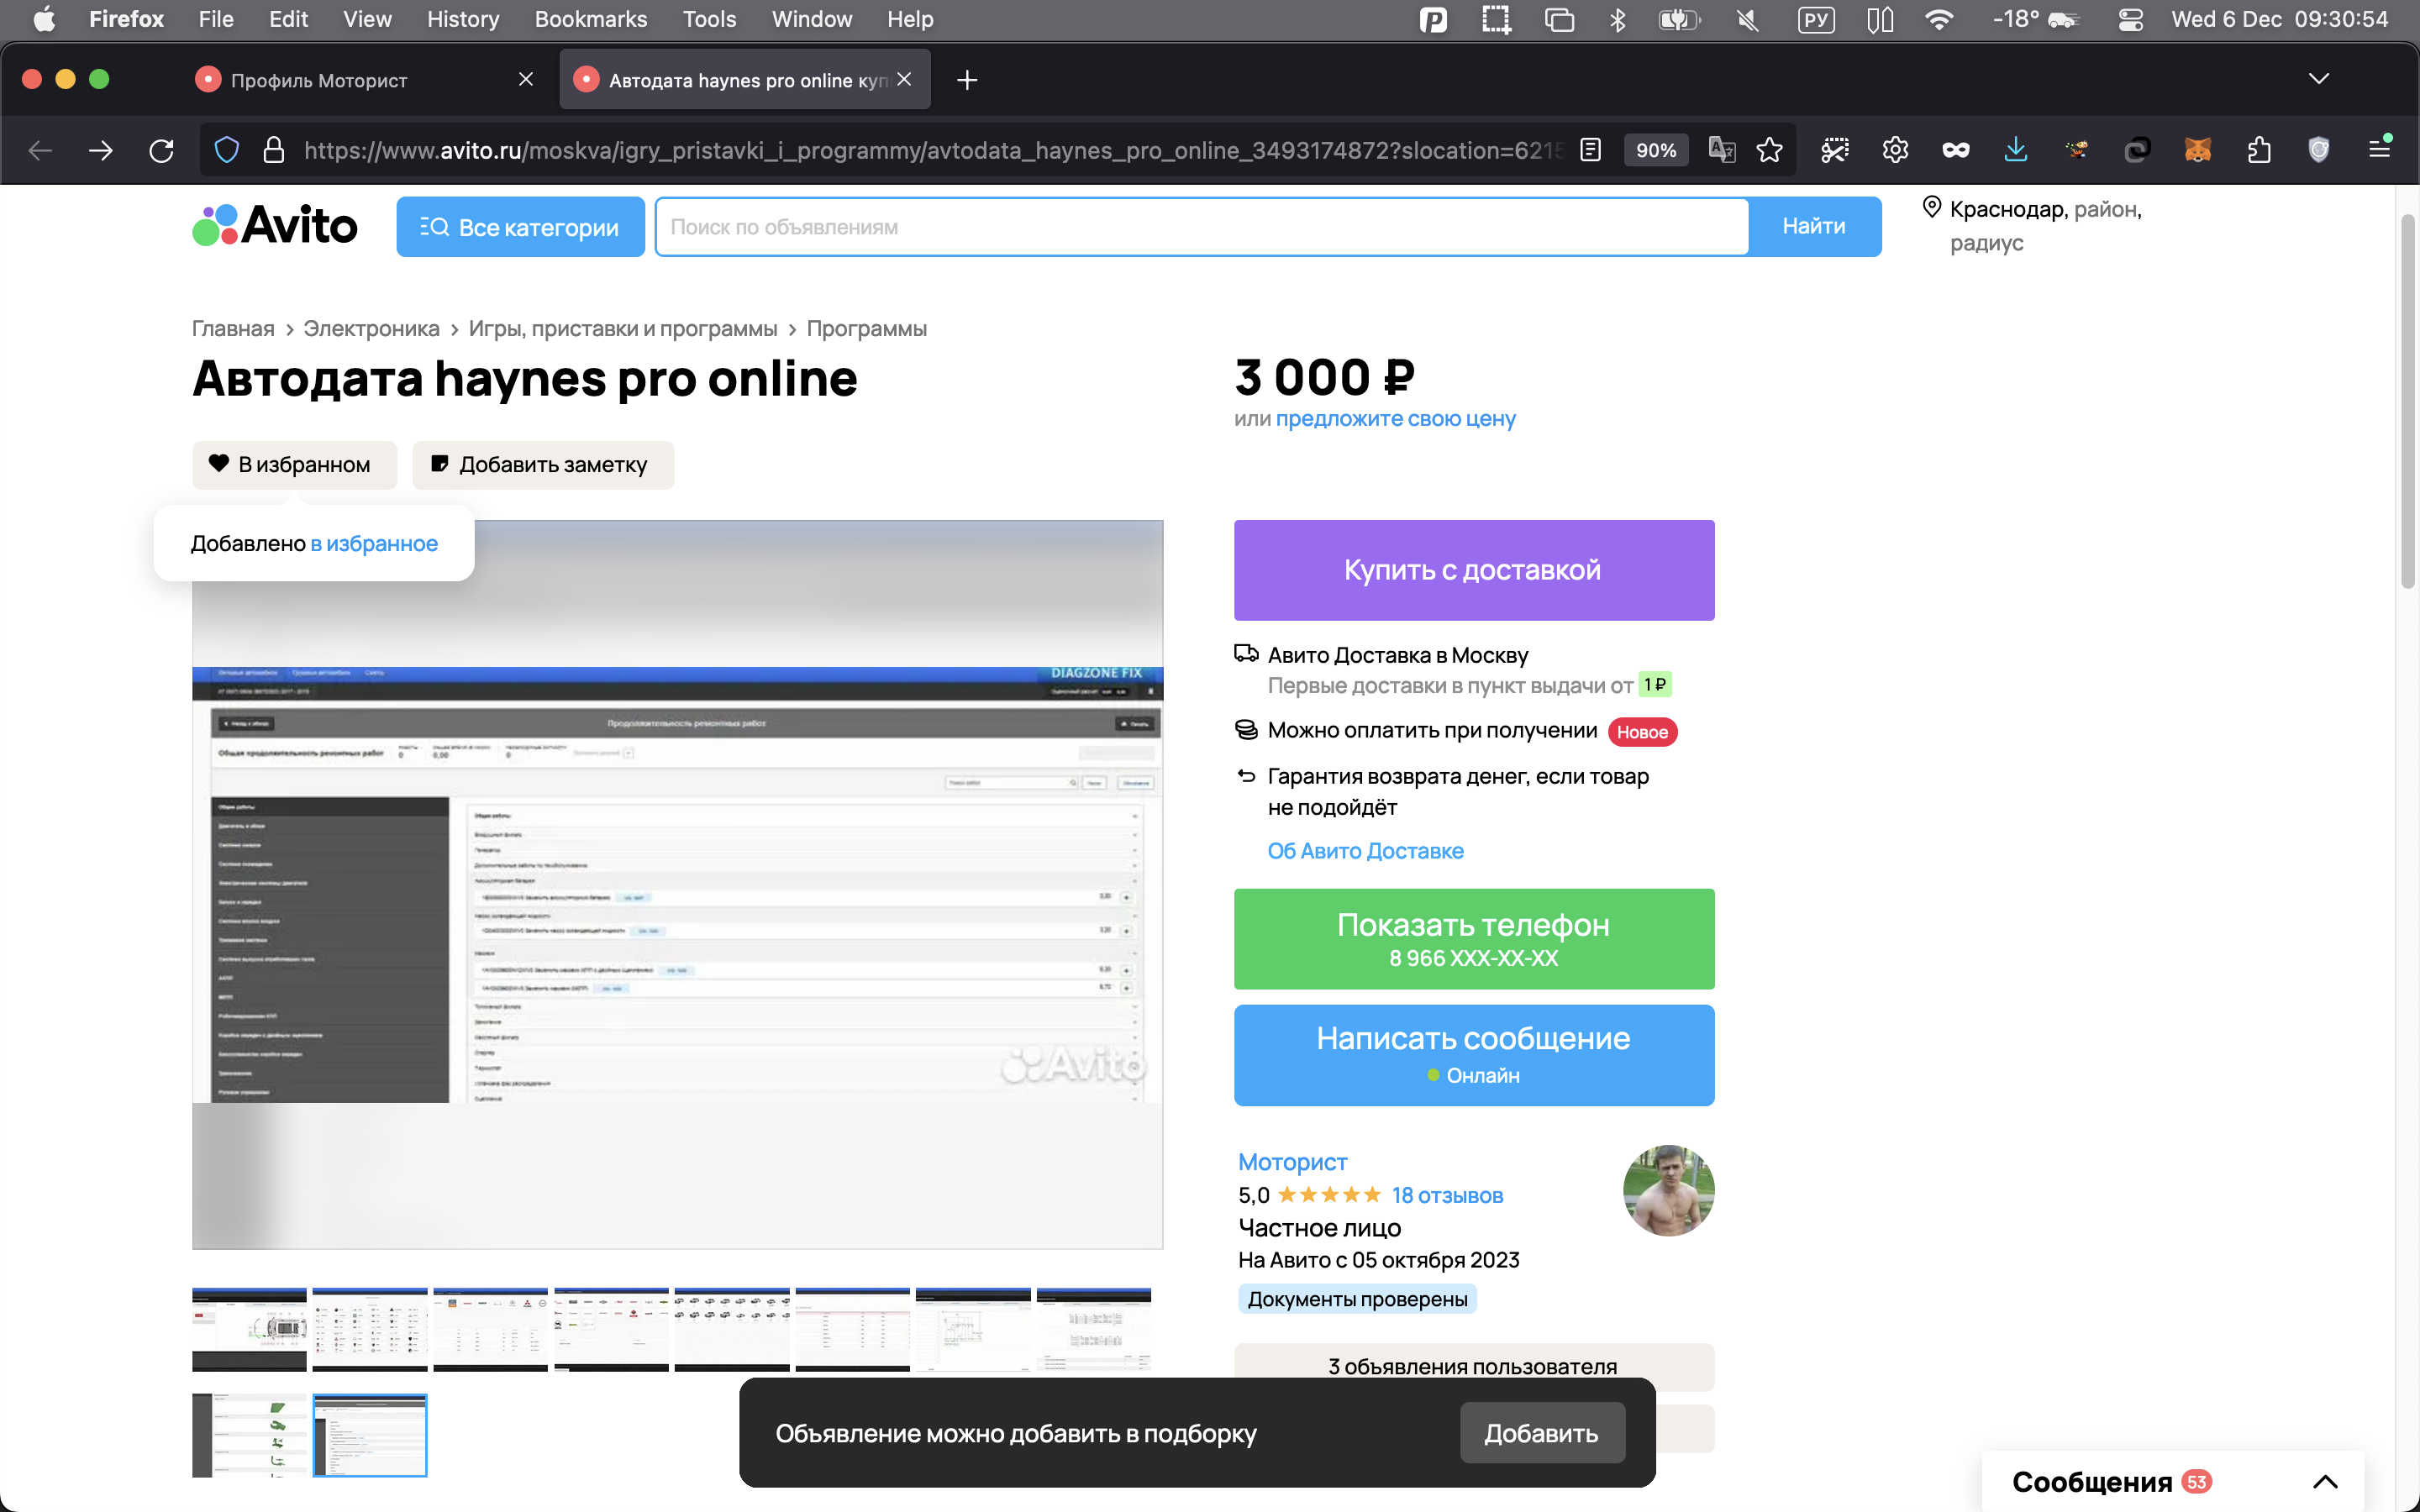2420x1512 pixels.
Task: Open the MetaMask fox extension
Action: pyautogui.click(x=2197, y=150)
